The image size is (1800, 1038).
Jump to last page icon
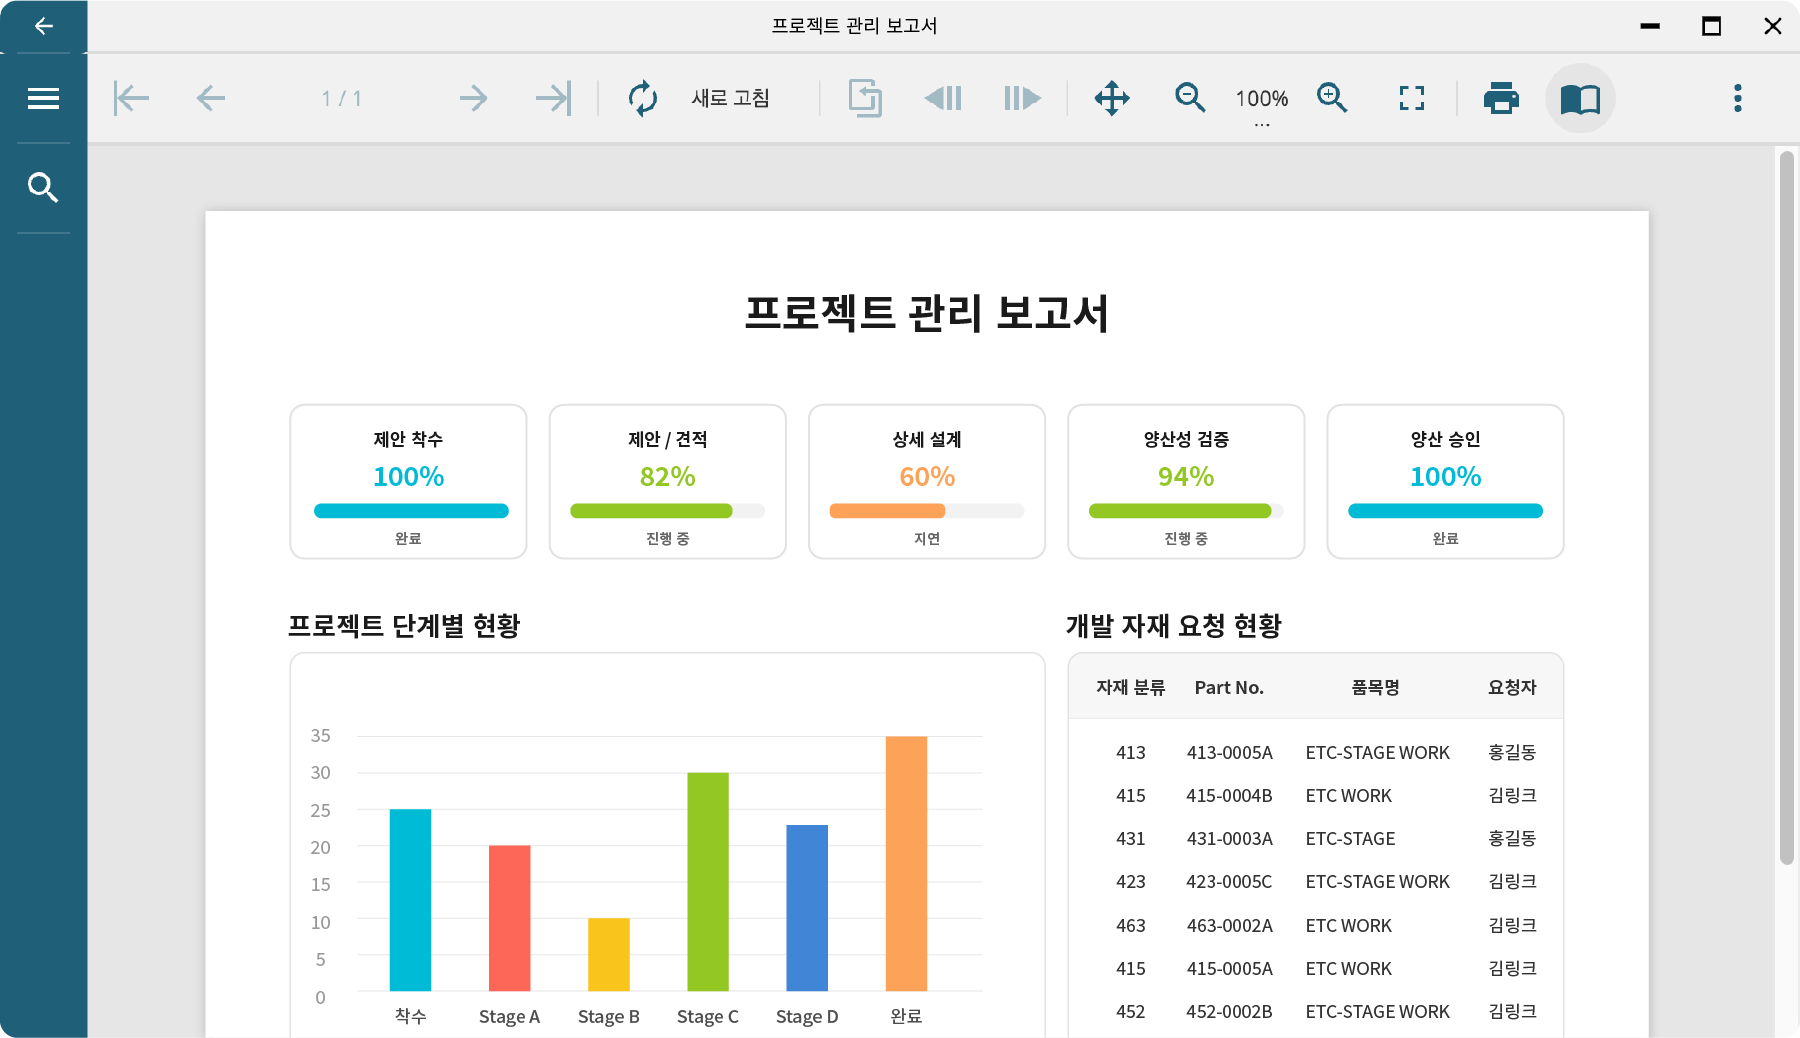[553, 98]
